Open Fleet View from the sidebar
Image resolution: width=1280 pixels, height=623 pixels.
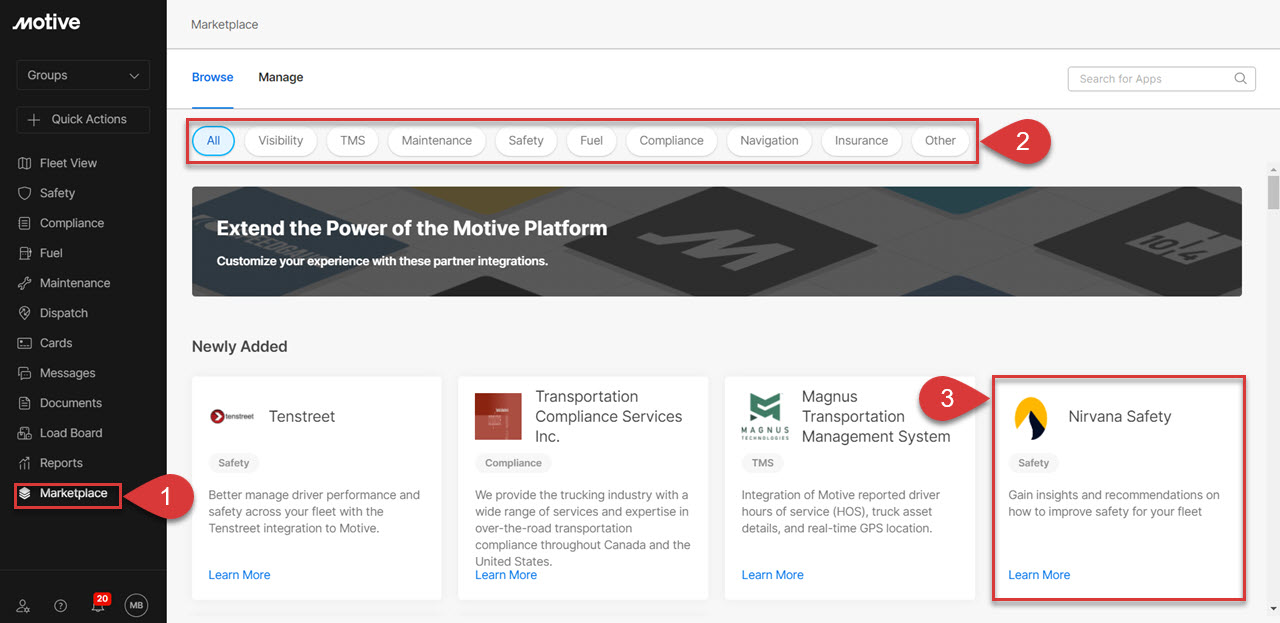tap(68, 163)
